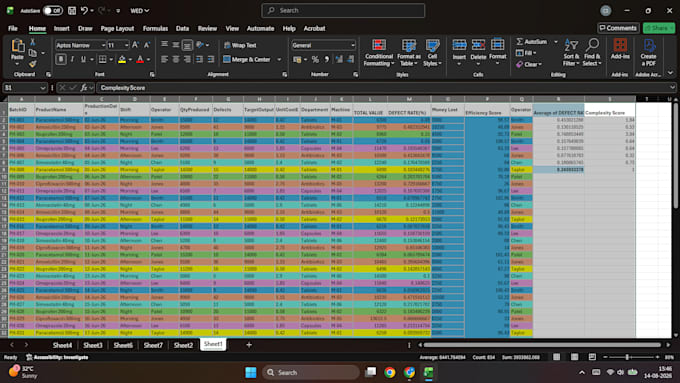Click the Cut scissors icon
The width and height of the screenshot is (680, 383).
pos(33,42)
